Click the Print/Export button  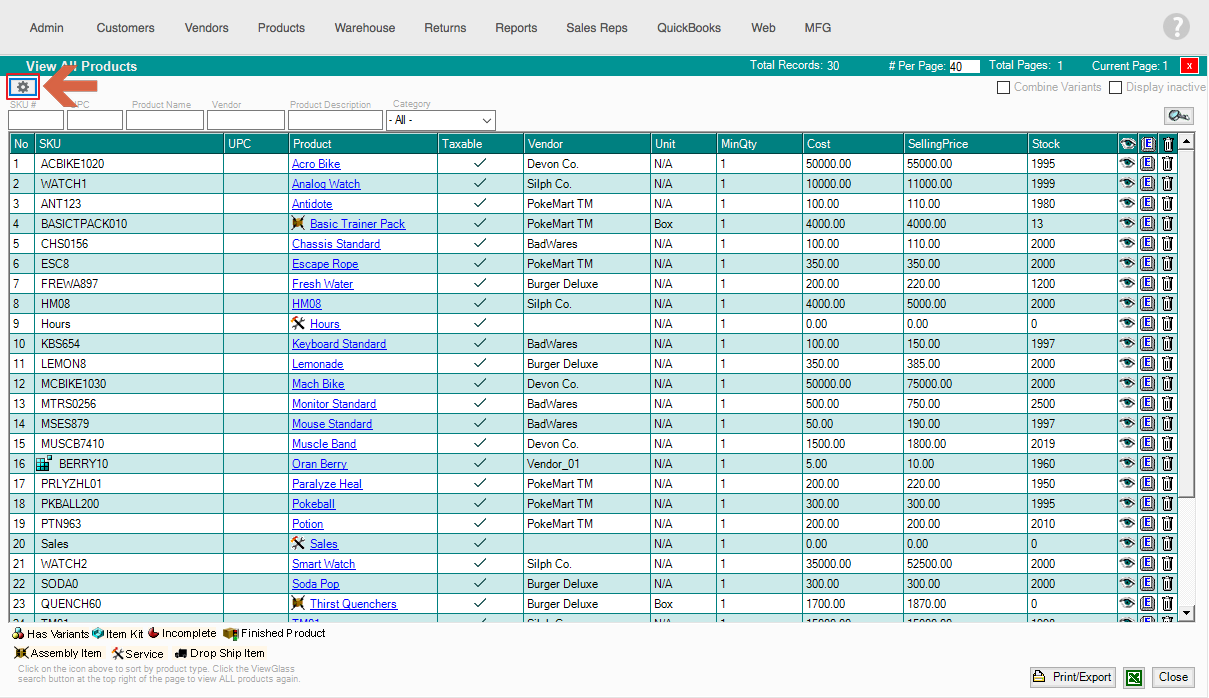point(1072,677)
